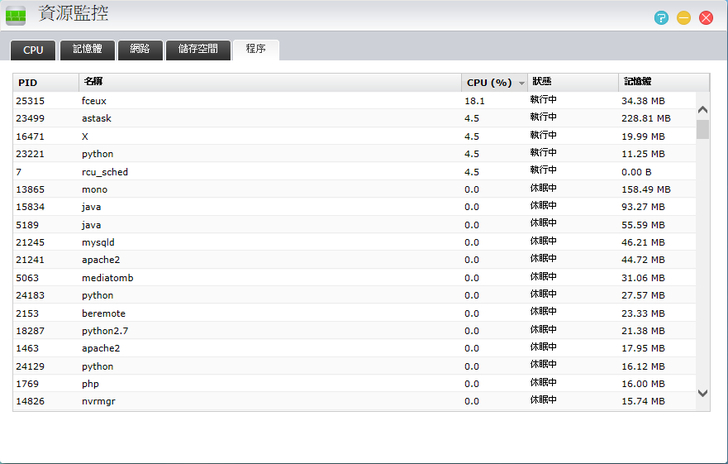Image resolution: width=728 pixels, height=464 pixels.
Task: Select the beremote process row
Action: 354,314
